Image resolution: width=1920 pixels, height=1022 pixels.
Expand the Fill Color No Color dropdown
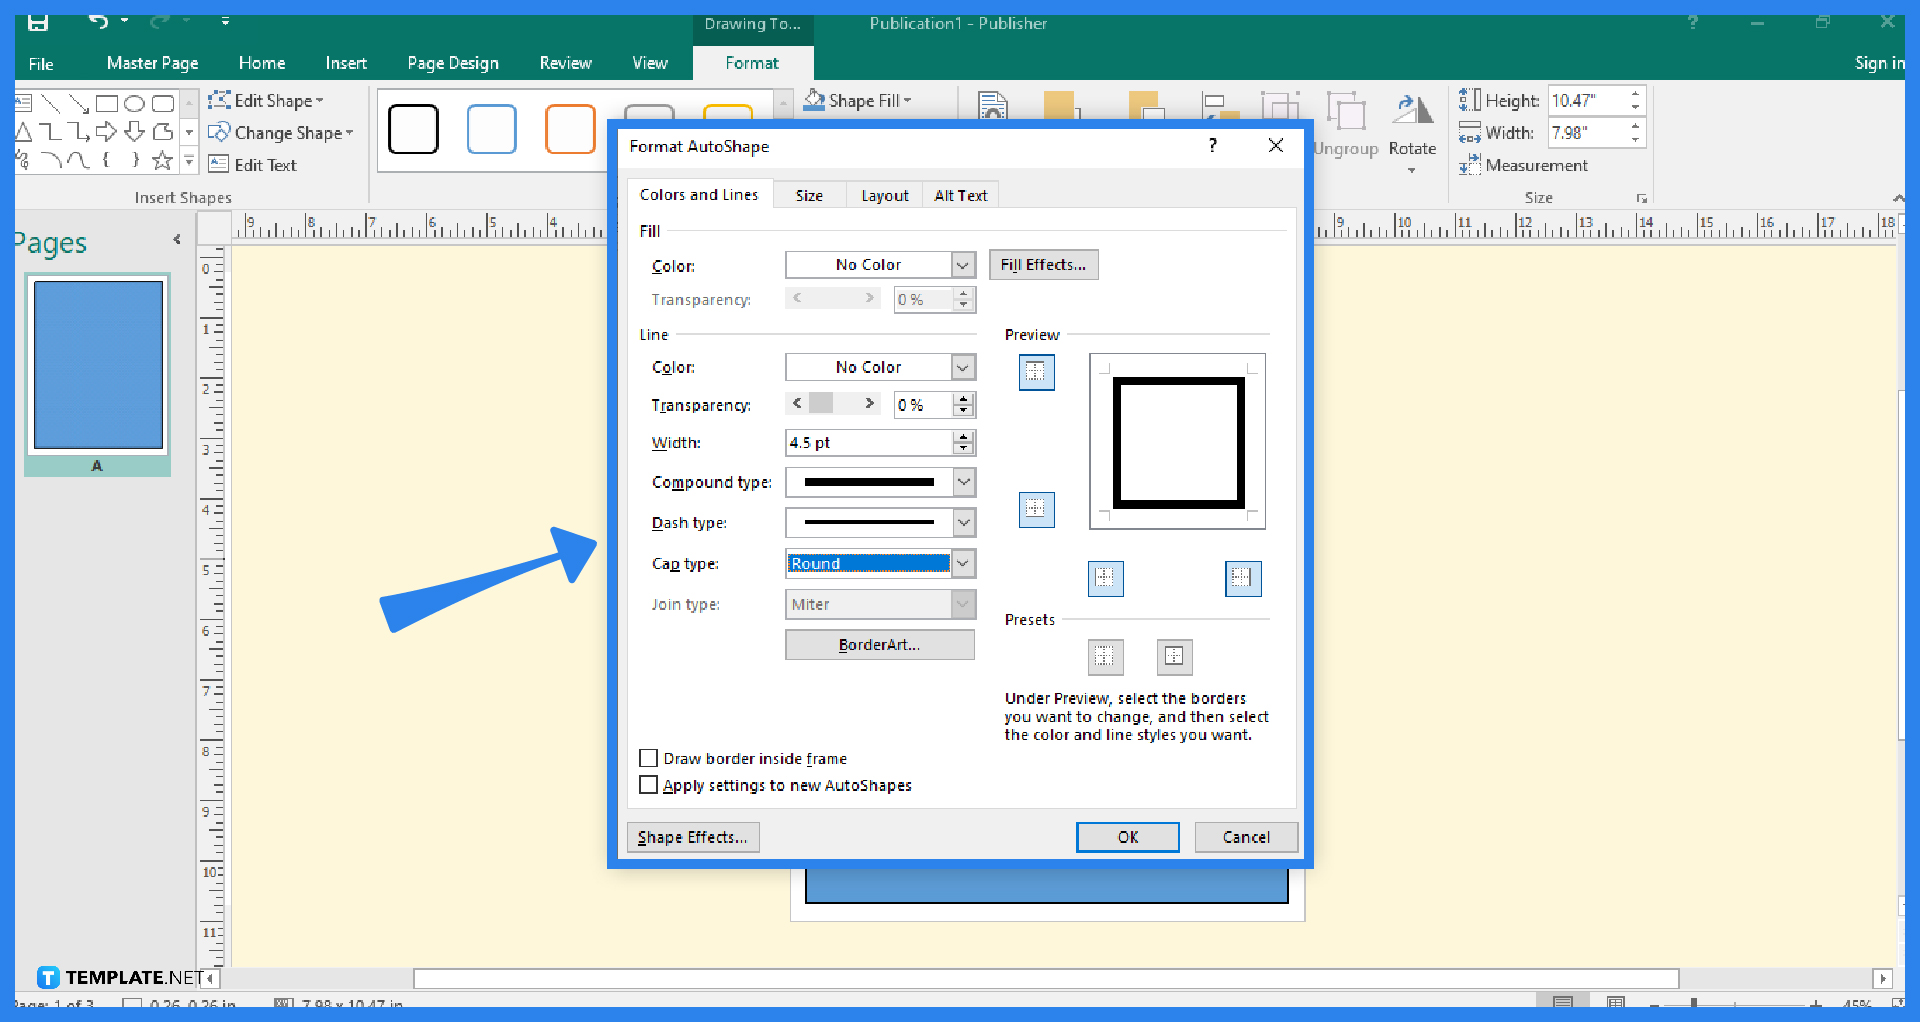(x=961, y=264)
